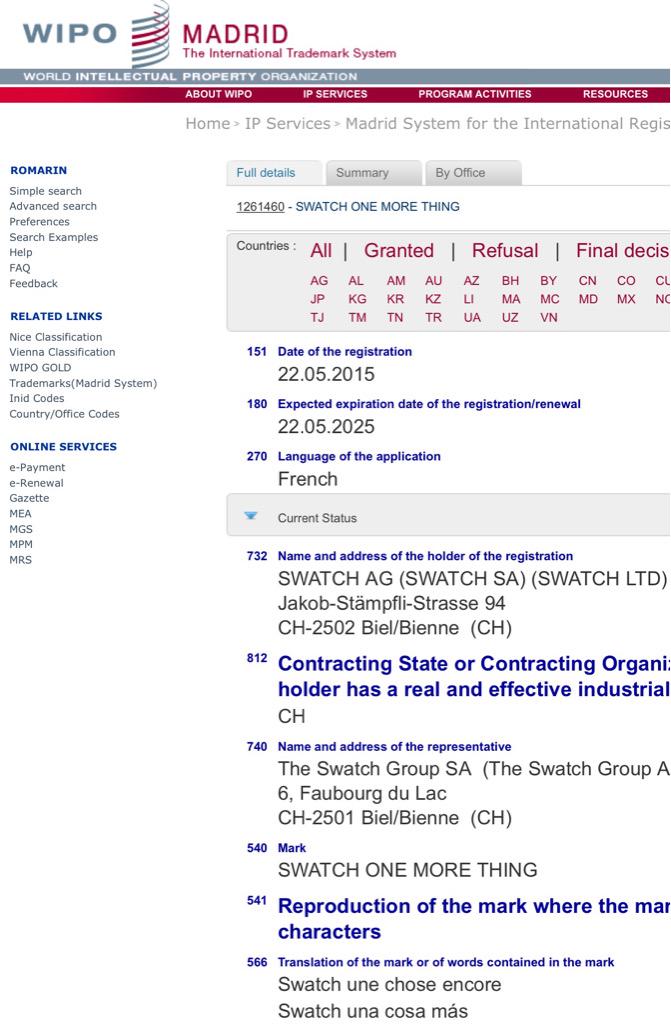Open Nice Classification link
This screenshot has height=1024, width=671.
click(56, 338)
